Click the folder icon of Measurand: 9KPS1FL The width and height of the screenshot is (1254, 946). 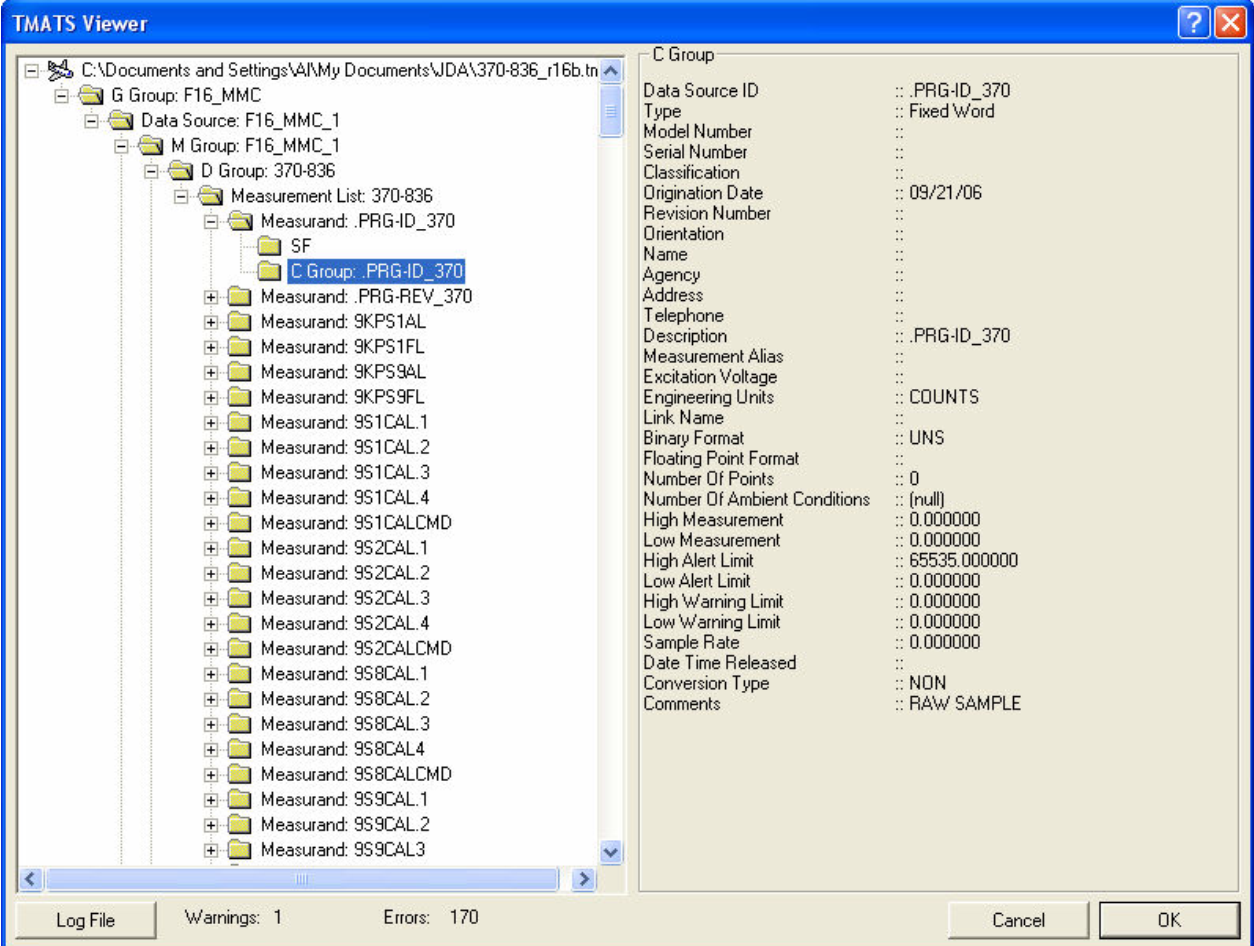tap(240, 347)
